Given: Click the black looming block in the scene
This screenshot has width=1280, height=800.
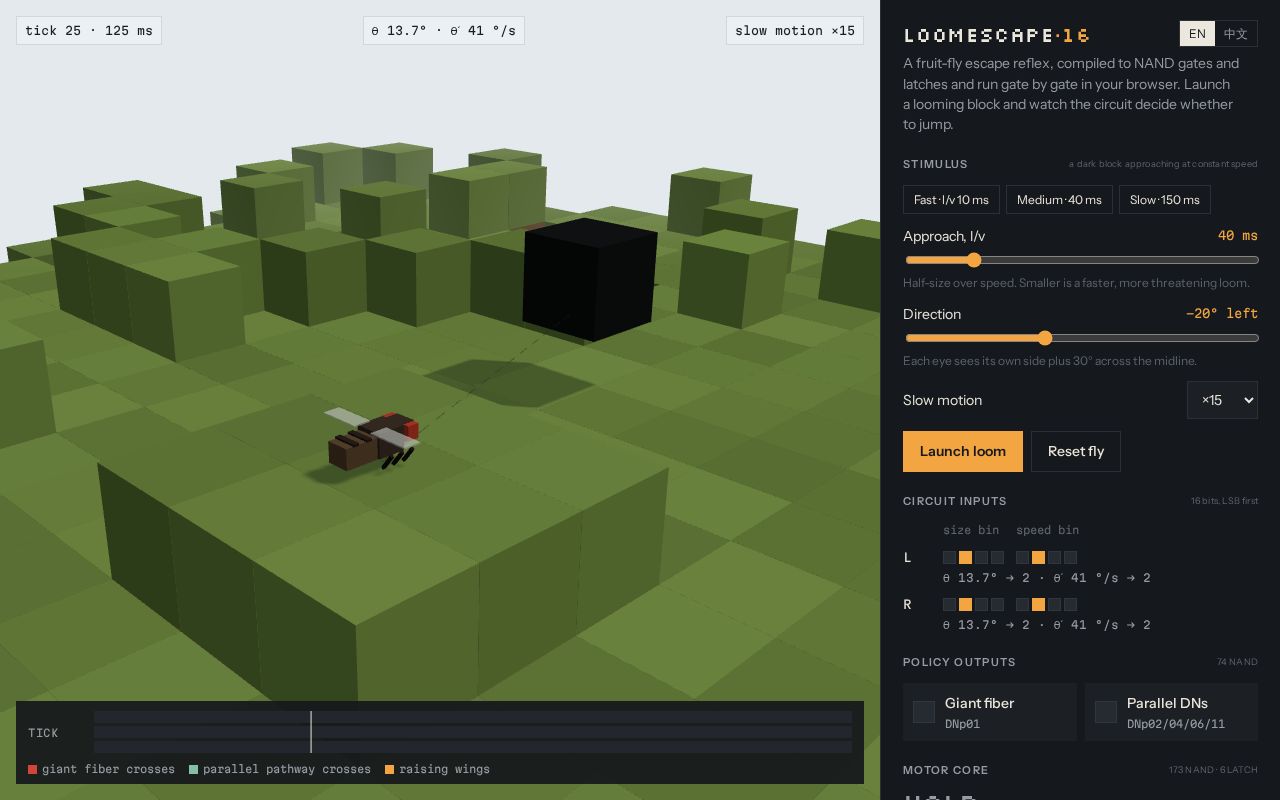Looking at the screenshot, I should (589, 280).
